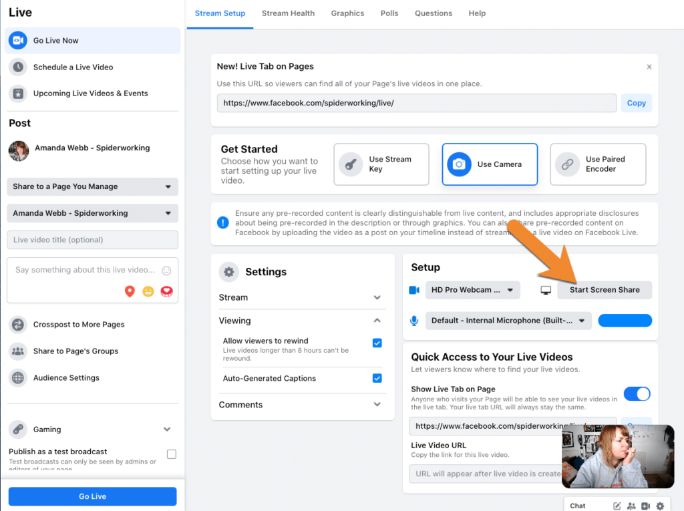The image size is (684, 511).
Task: Enable Publish as a test broadcast
Action: point(171,454)
